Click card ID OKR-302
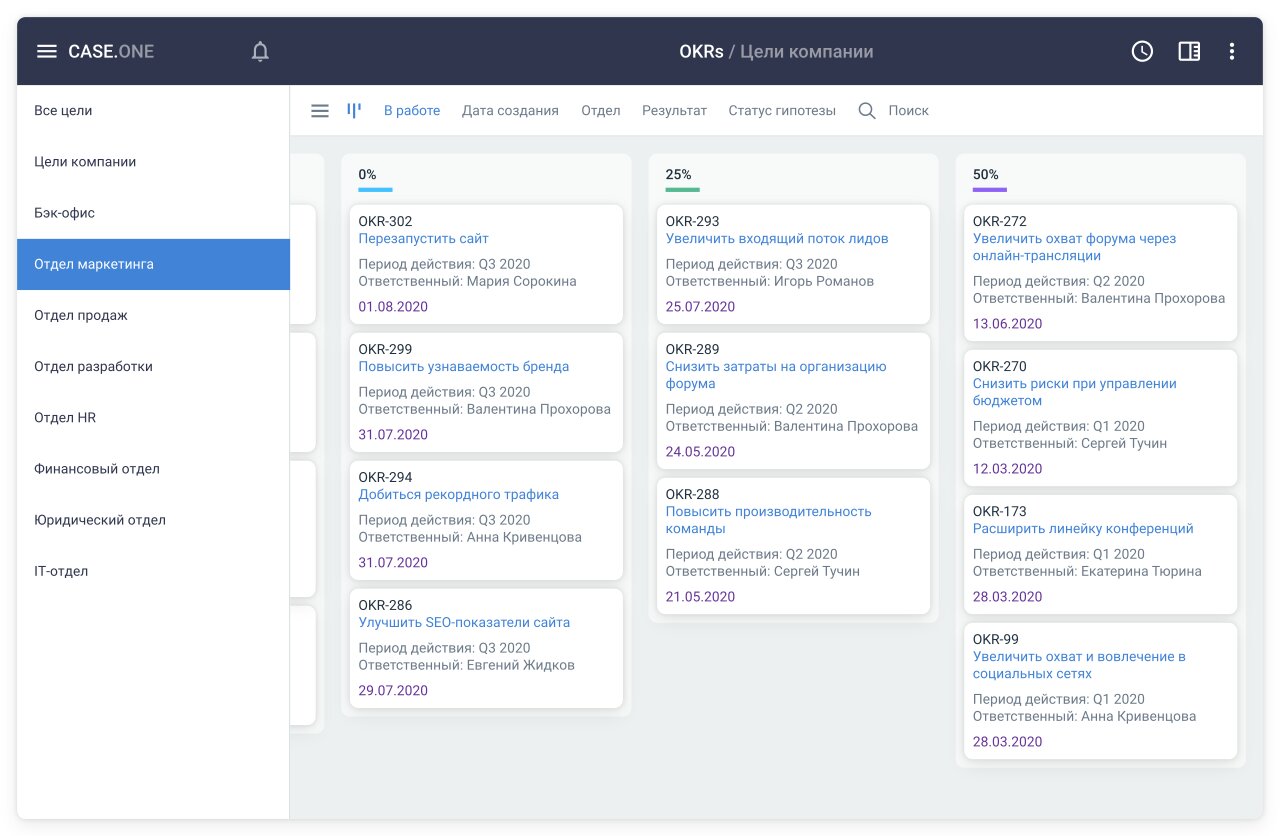Image resolution: width=1280 pixels, height=836 pixels. click(x=386, y=222)
